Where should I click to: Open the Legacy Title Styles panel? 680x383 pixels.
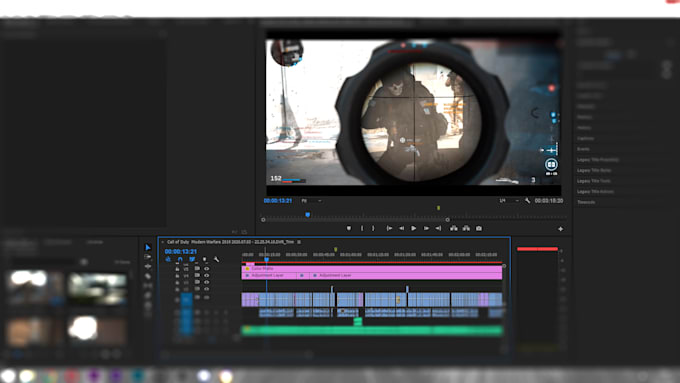tap(594, 170)
